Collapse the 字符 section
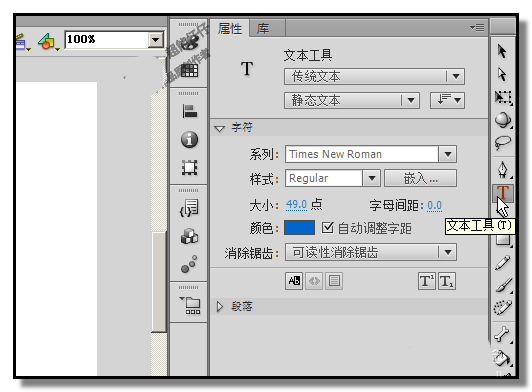The height and width of the screenshot is (392, 532). 220,129
